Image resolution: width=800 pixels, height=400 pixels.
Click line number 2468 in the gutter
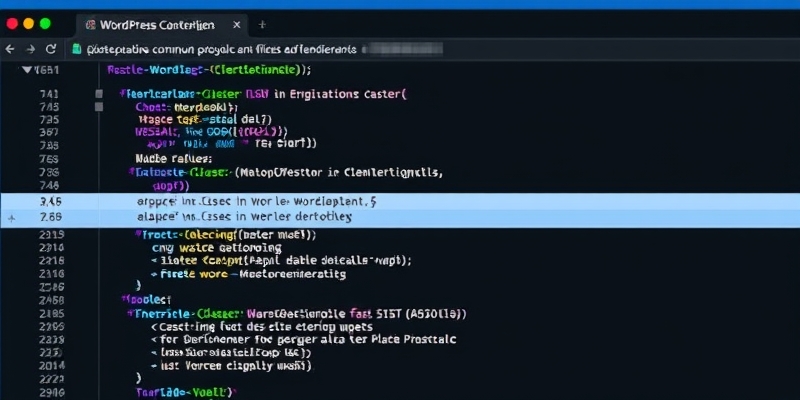tap(50, 299)
